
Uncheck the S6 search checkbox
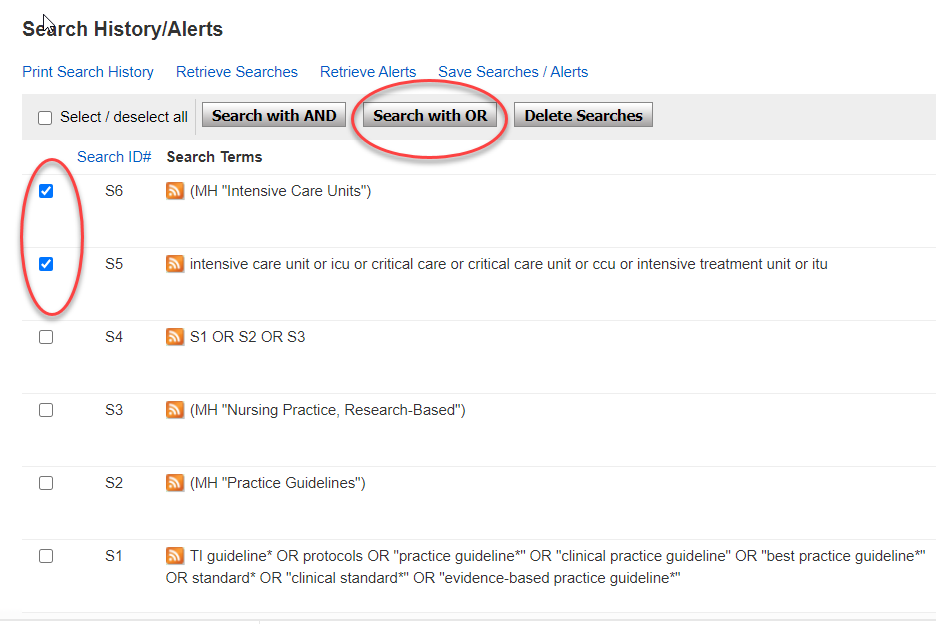click(46, 191)
